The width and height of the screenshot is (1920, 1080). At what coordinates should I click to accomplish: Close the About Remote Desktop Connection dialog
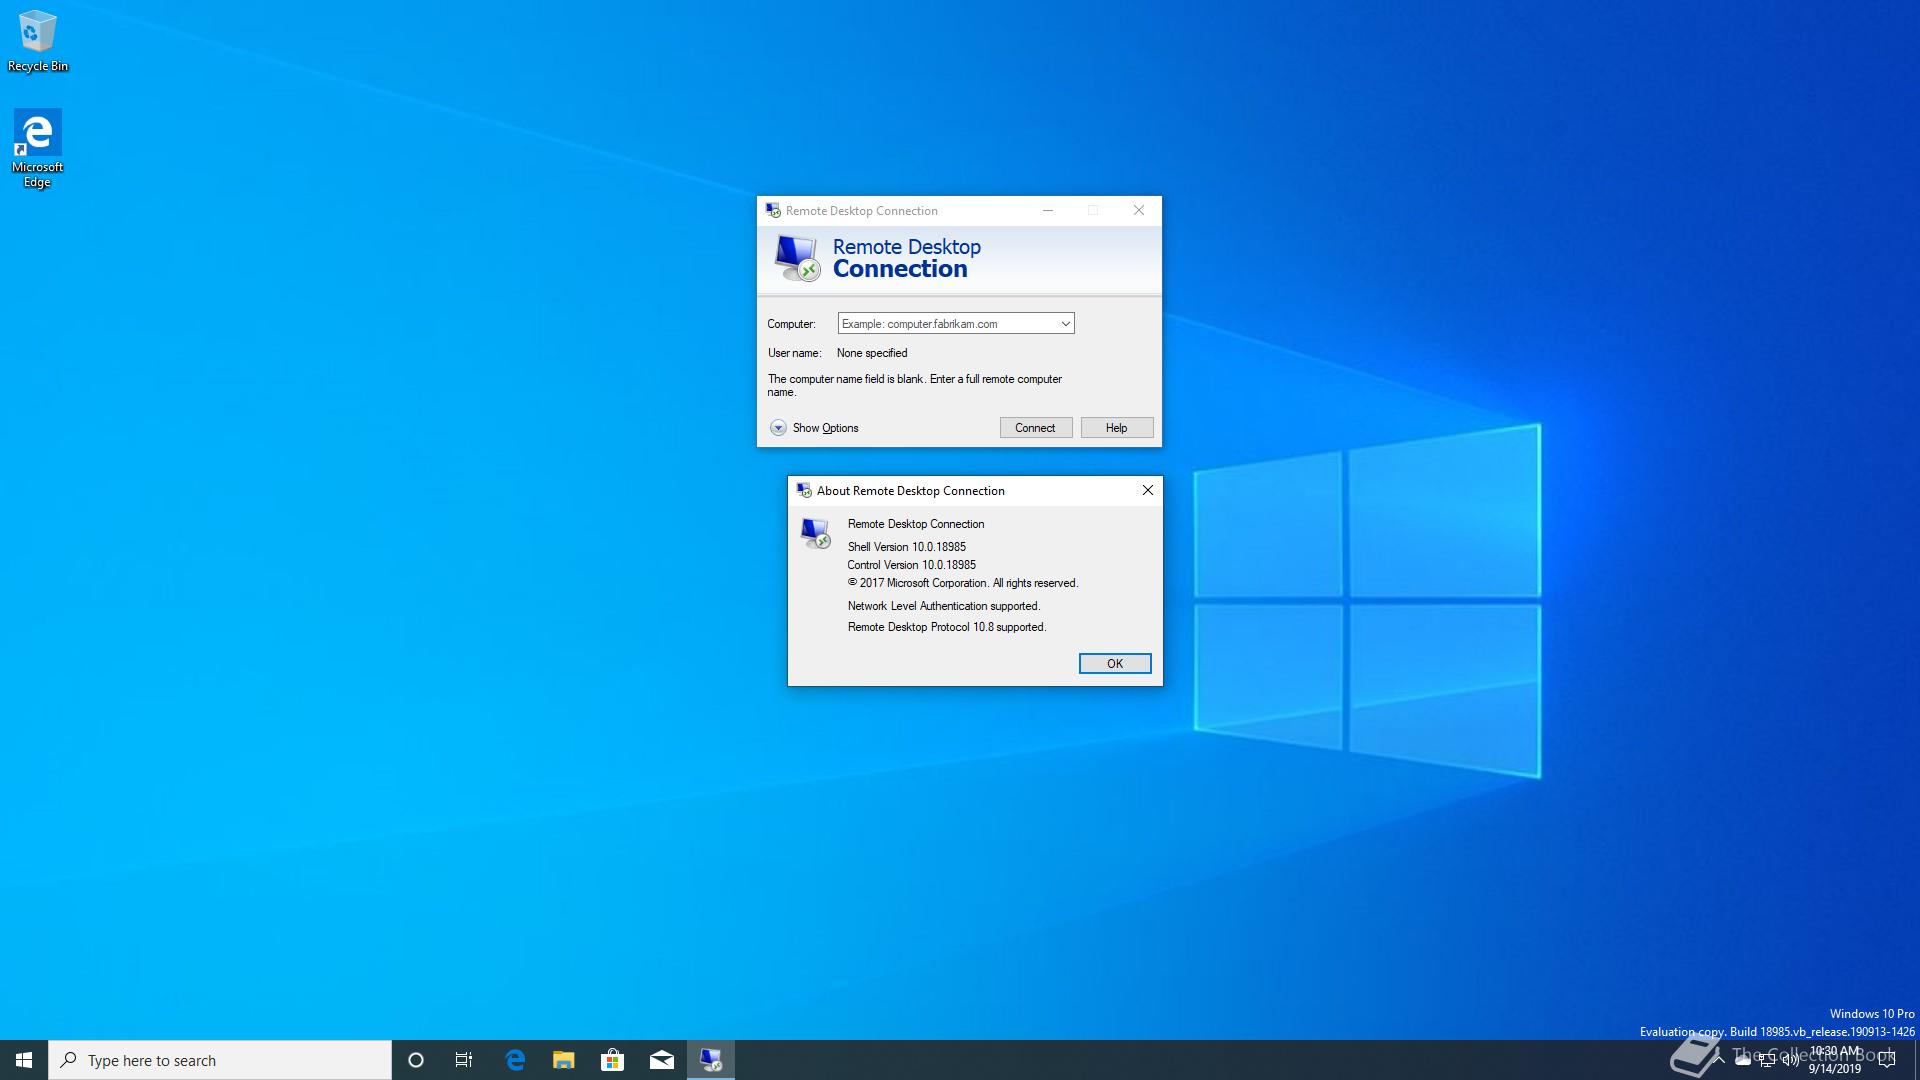[x=1148, y=490]
